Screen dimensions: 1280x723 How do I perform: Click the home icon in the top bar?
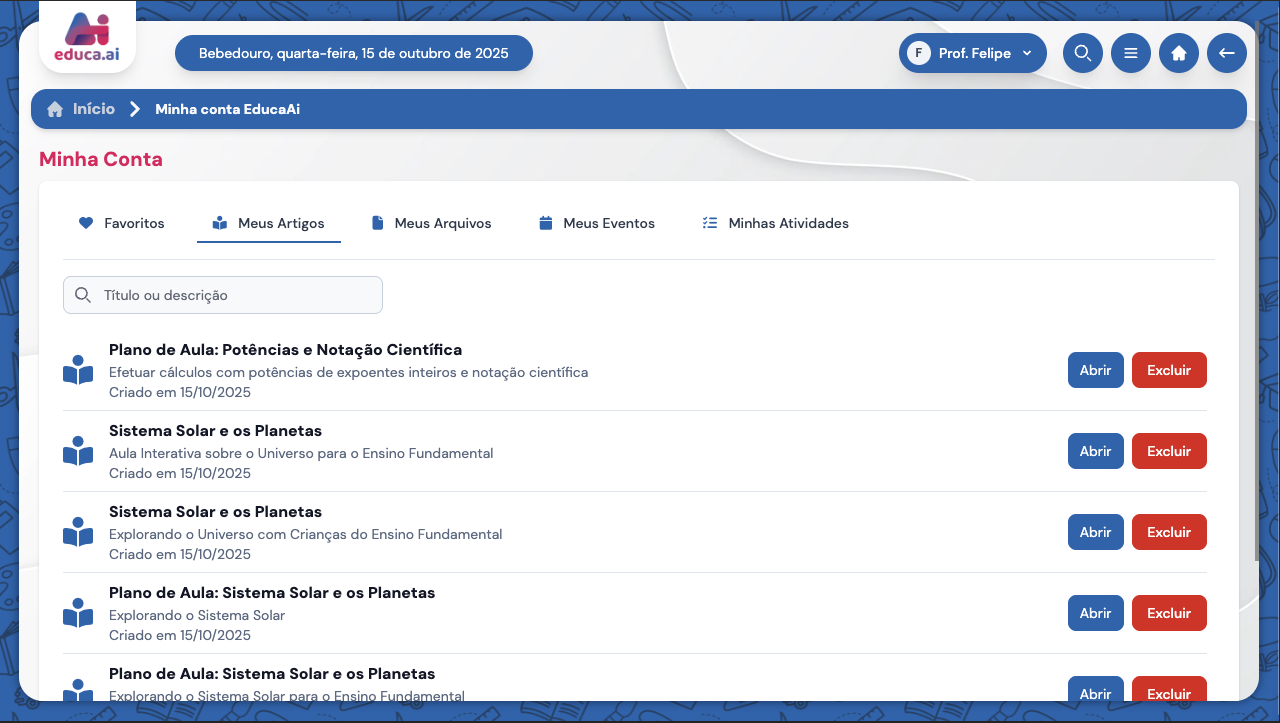pos(1179,53)
